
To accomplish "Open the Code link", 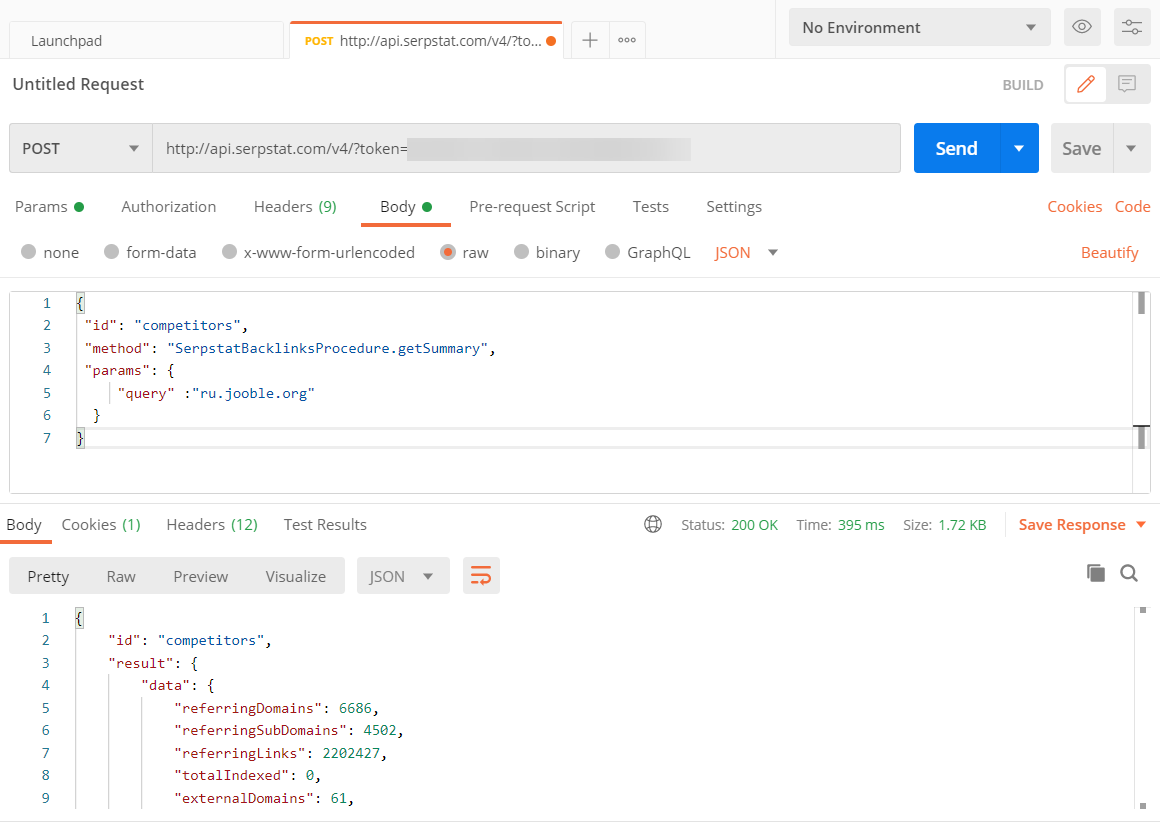I will coord(1133,206).
